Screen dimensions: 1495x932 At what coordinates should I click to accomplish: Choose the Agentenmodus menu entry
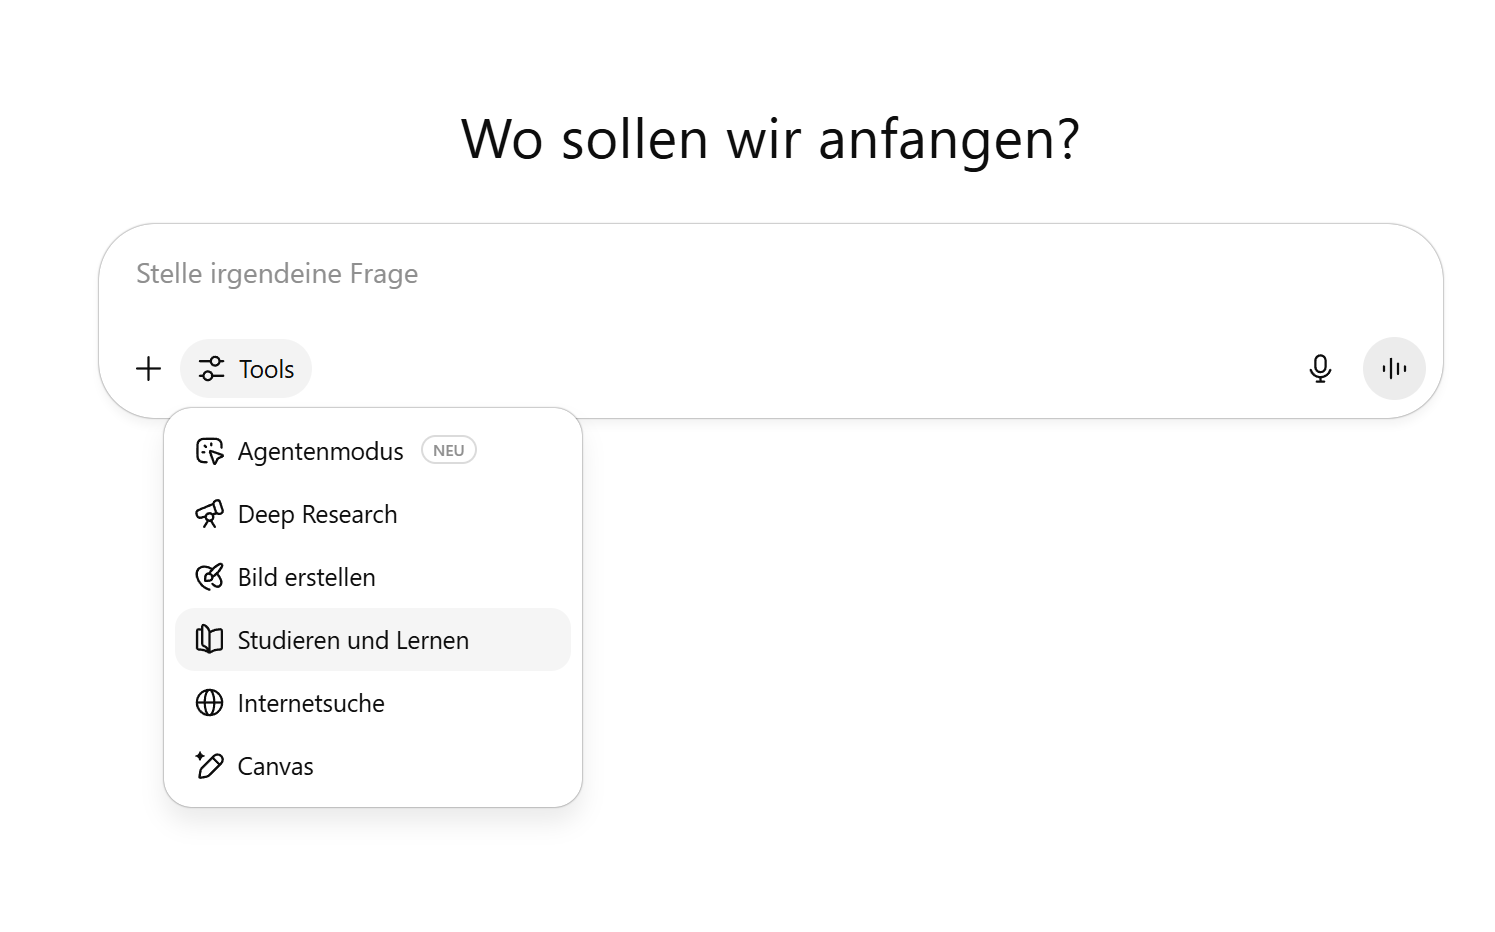coord(372,451)
